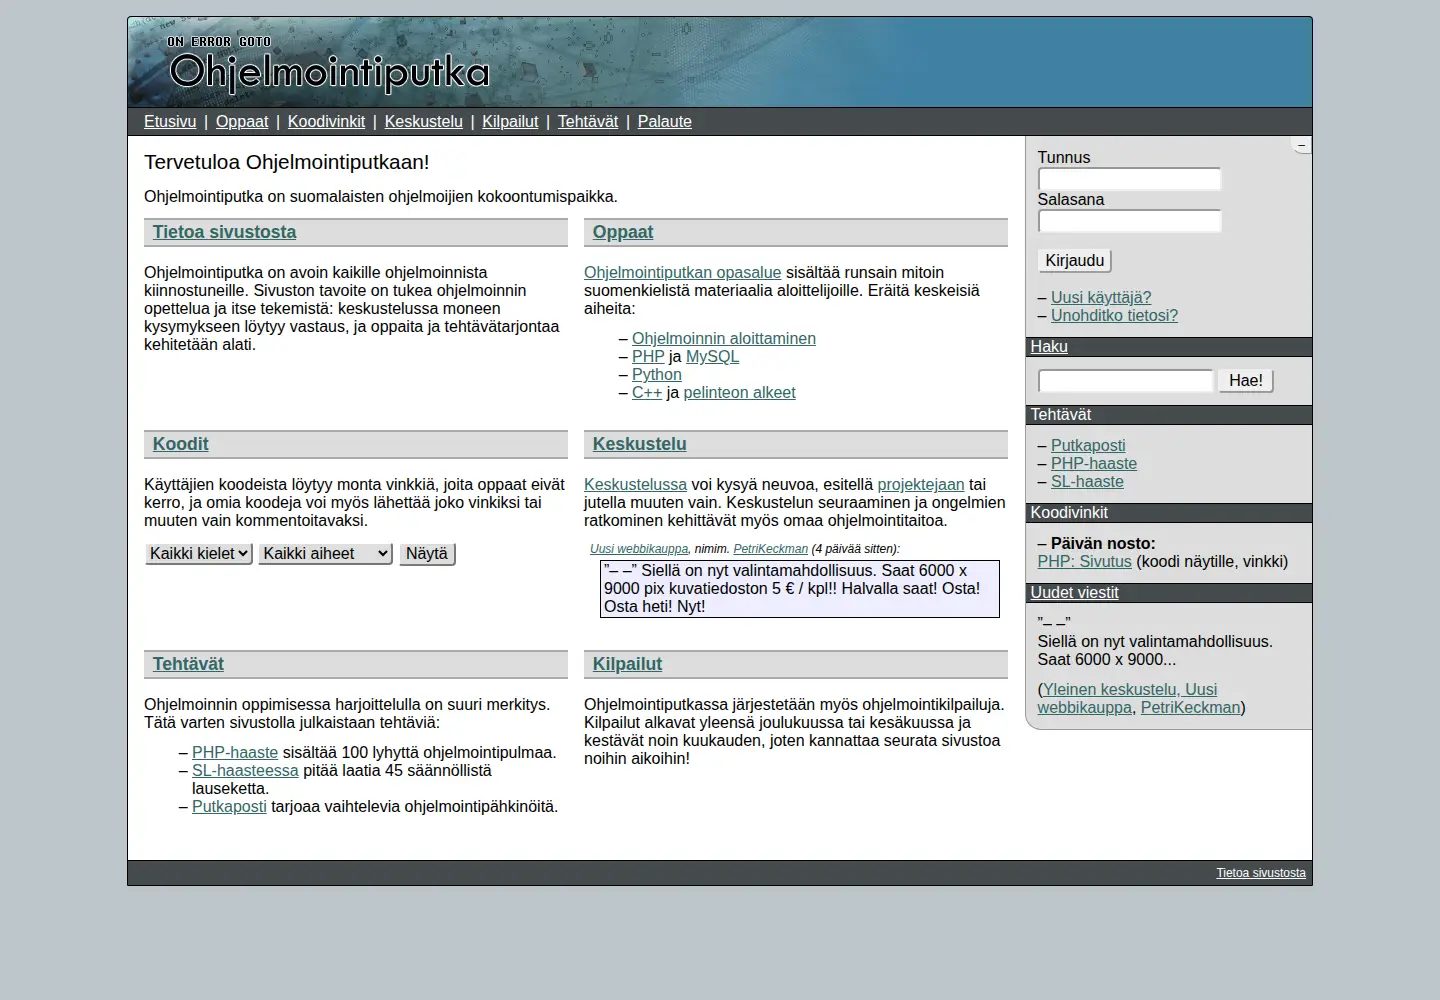Open Kilpailut from the top navigation bar
Image resolution: width=1440 pixels, height=1000 pixels.
click(510, 121)
